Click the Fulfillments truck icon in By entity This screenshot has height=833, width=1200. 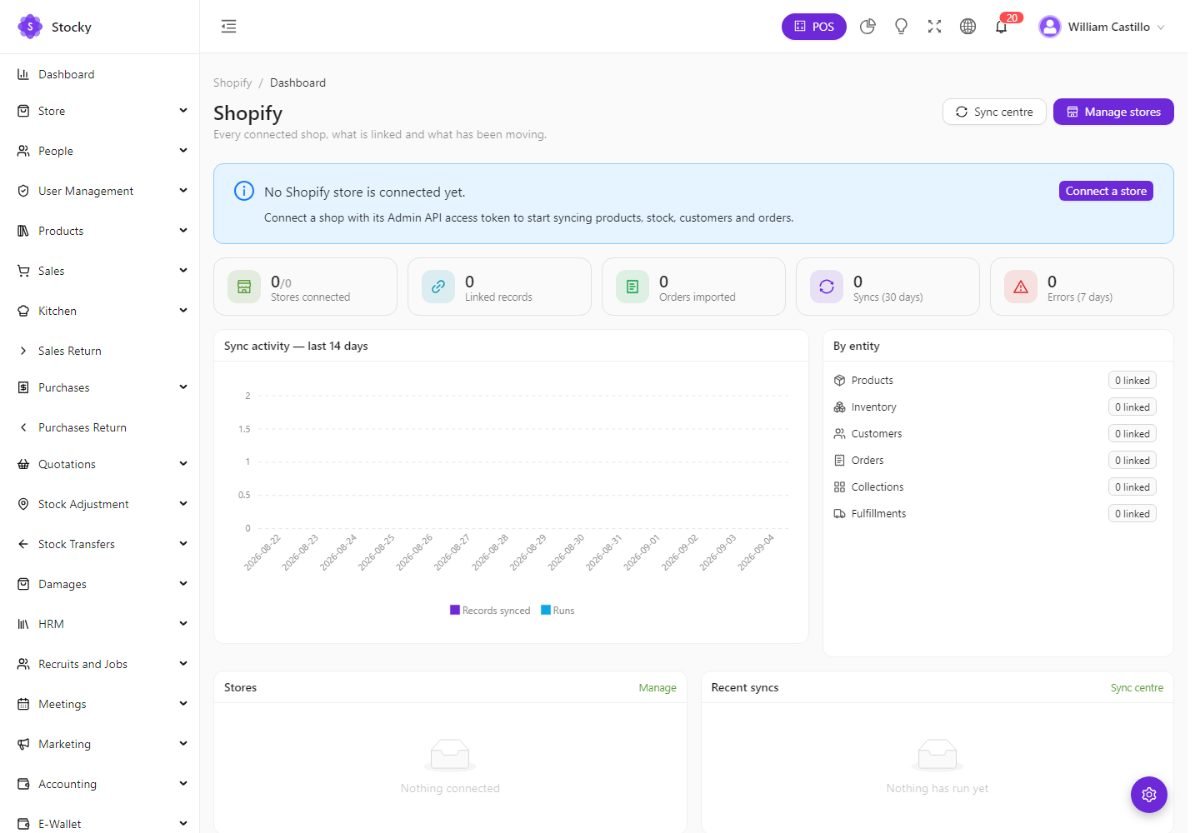coord(839,514)
